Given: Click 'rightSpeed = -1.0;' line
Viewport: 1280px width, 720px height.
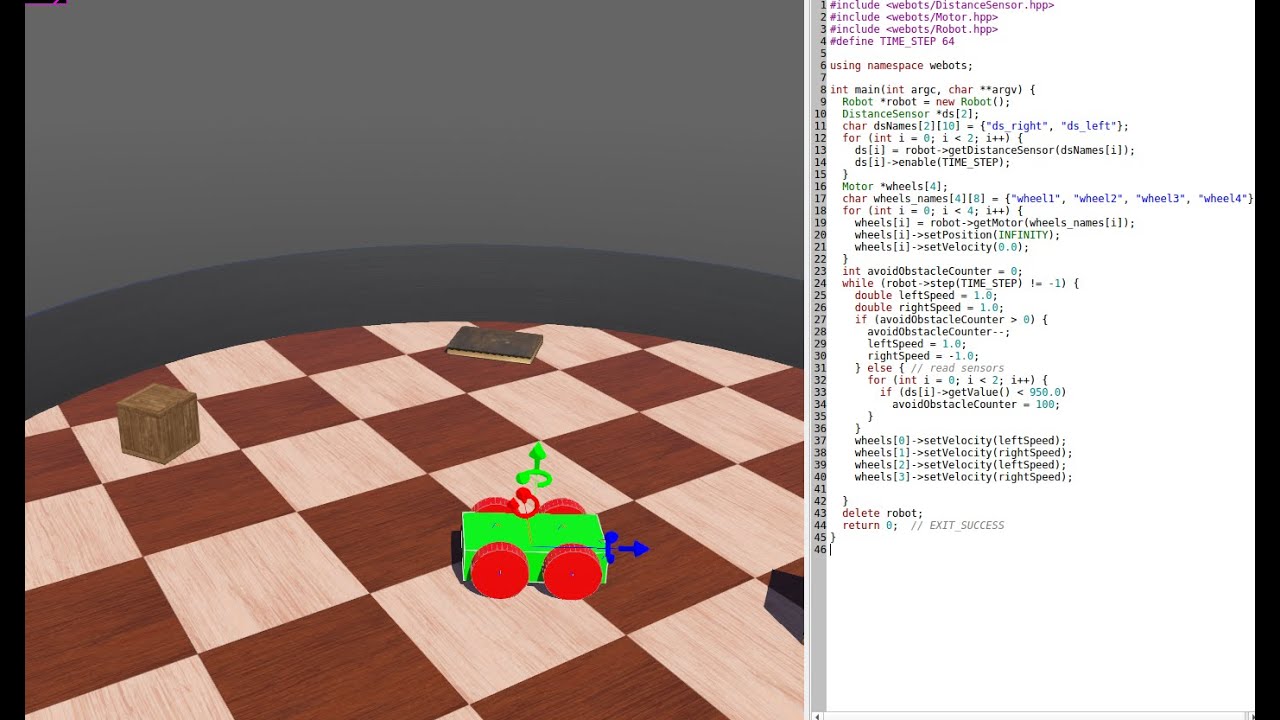Looking at the screenshot, I should [923, 354].
